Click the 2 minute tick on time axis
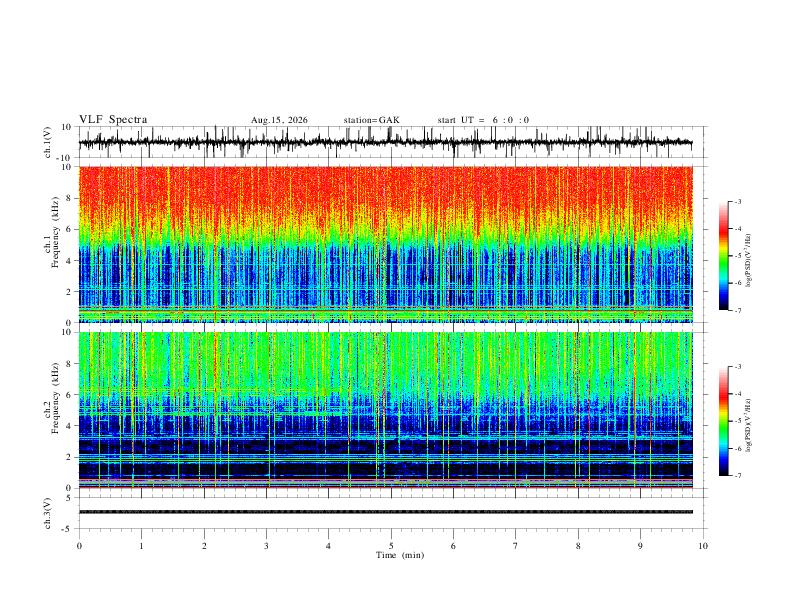 (204, 546)
